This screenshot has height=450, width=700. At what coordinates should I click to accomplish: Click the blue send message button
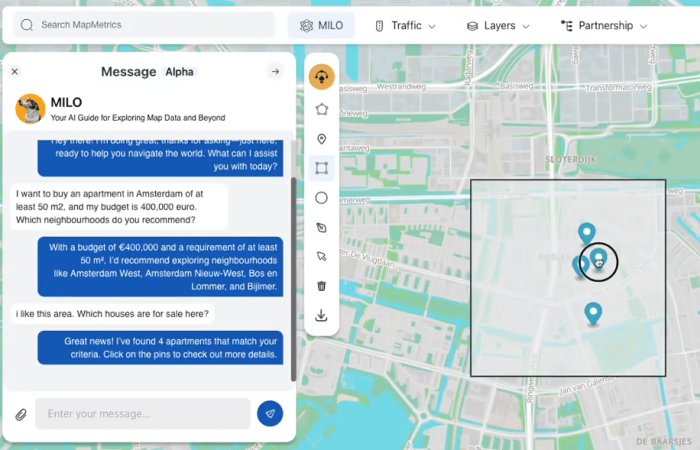(270, 413)
